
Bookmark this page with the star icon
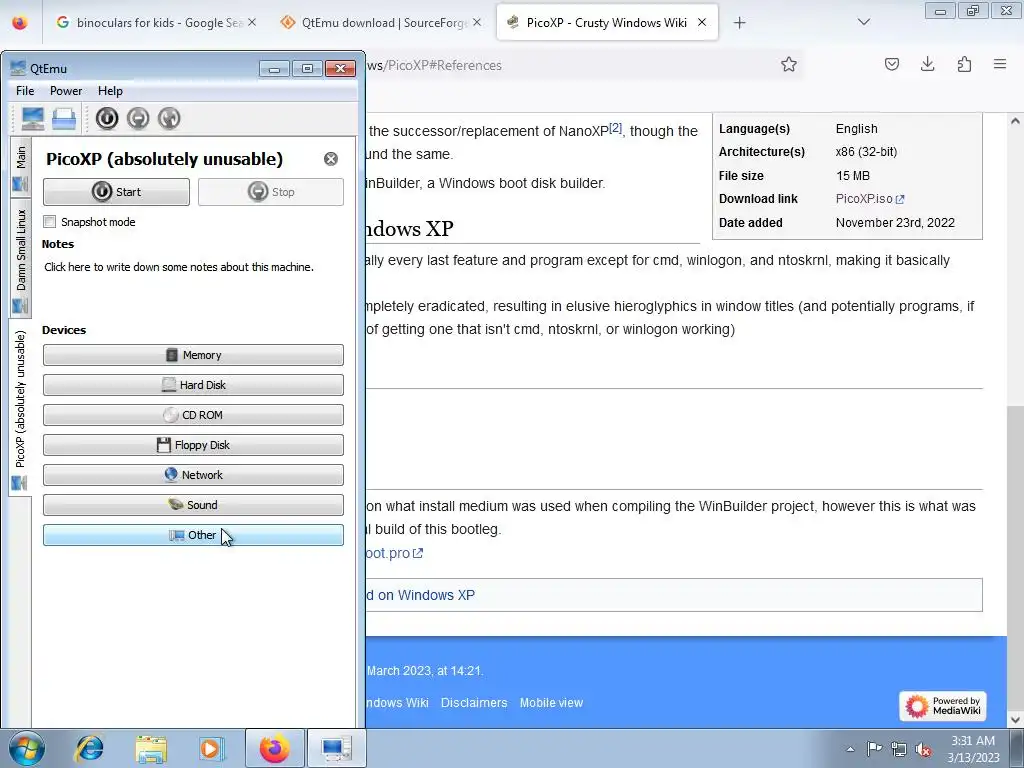789,64
